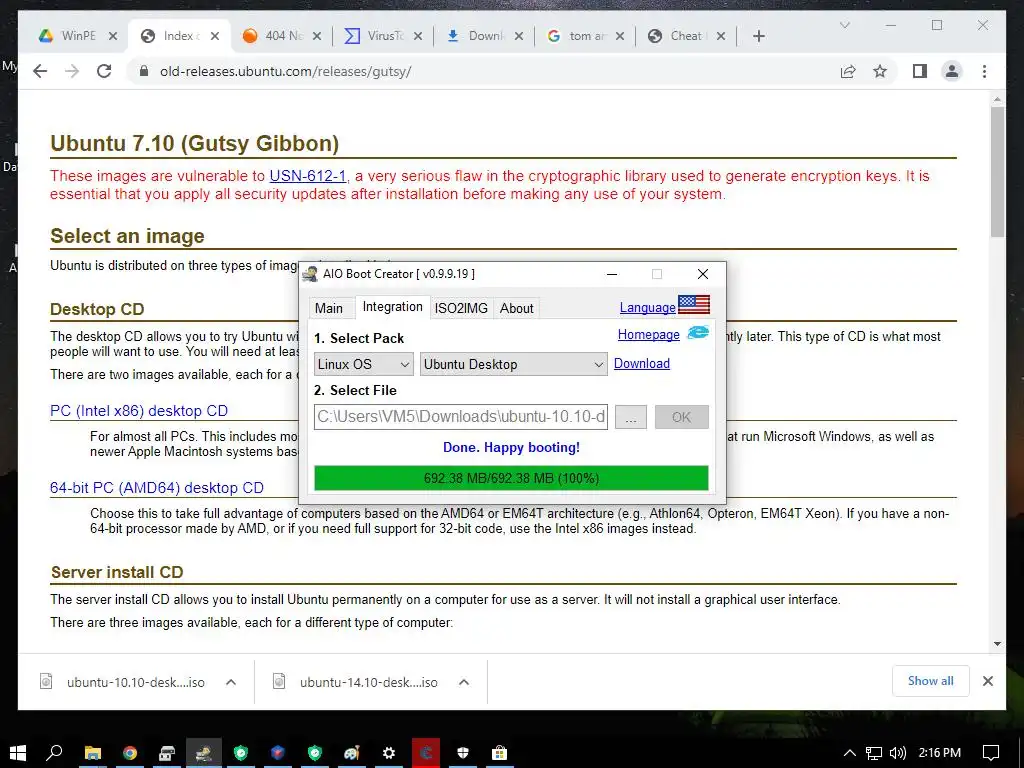Image resolution: width=1024 pixels, height=768 pixels.
Task: Click the Download link in AIO Boot Creator
Action: pos(641,363)
